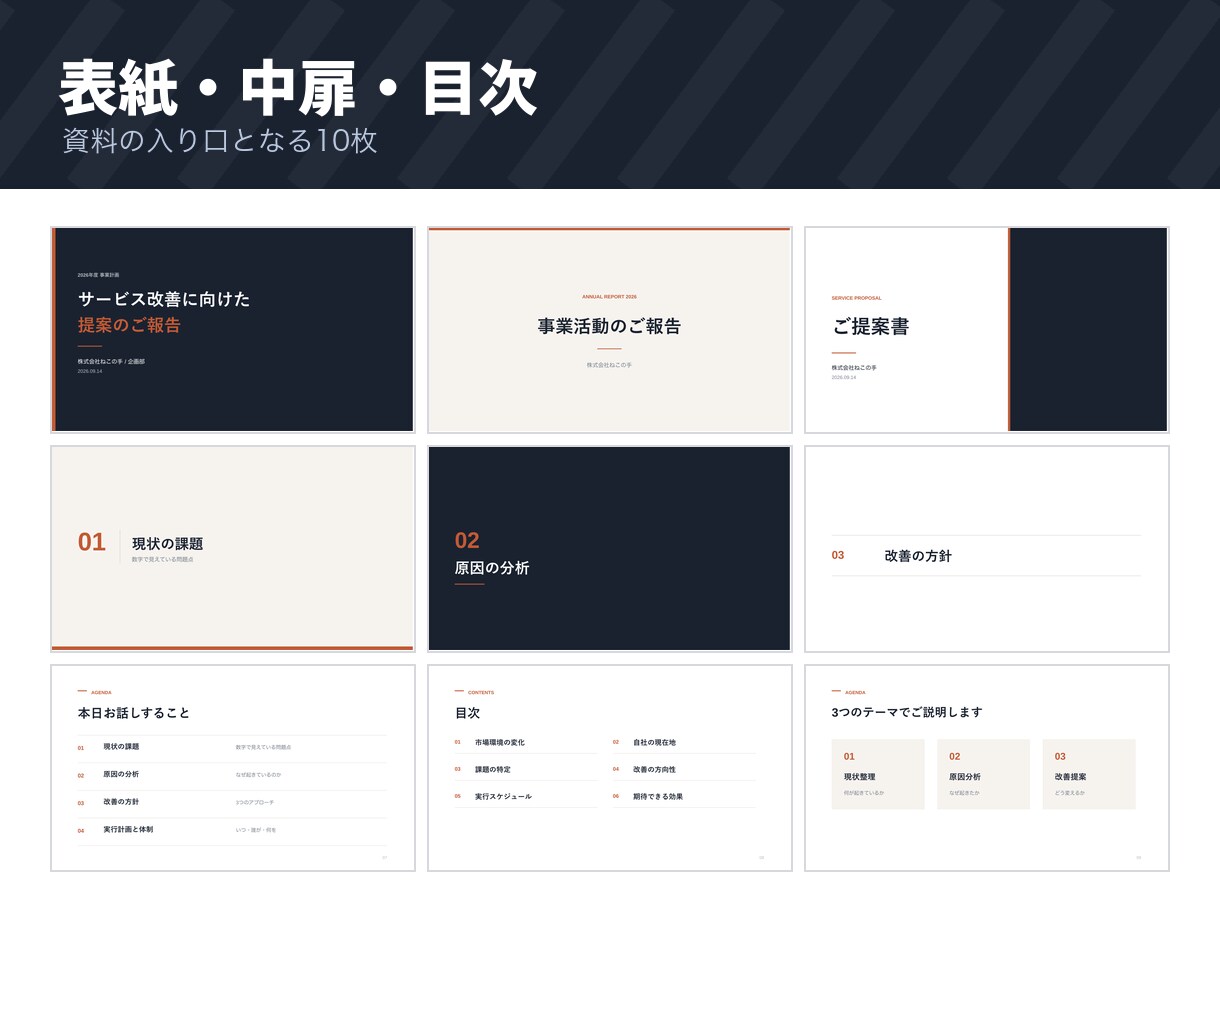Click agenda row 04 実行計画と体制

[232, 830]
